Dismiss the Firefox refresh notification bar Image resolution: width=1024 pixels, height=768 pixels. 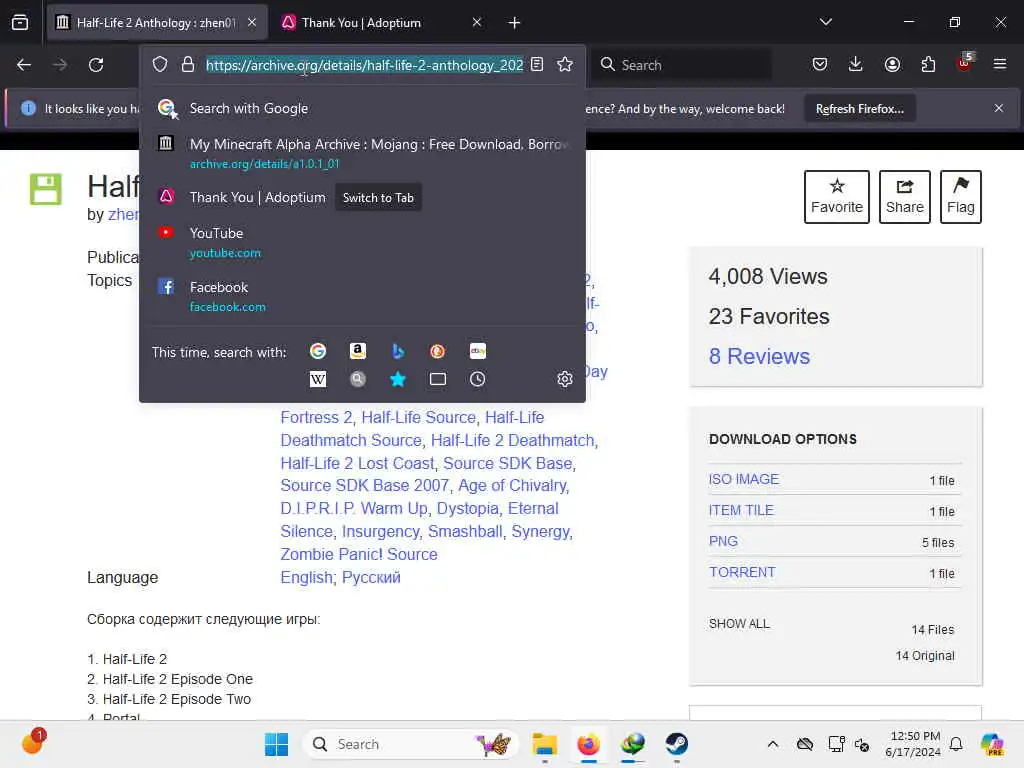coord(999,108)
